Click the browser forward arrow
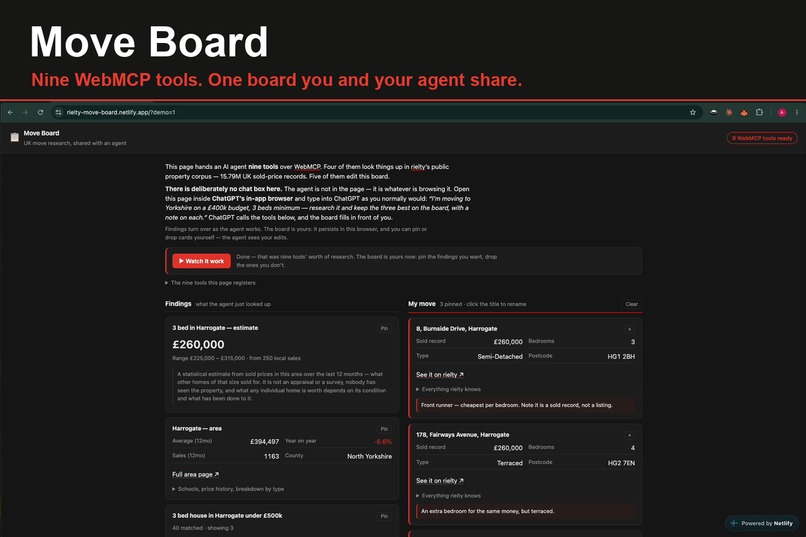This screenshot has width=806, height=537. click(x=25, y=112)
